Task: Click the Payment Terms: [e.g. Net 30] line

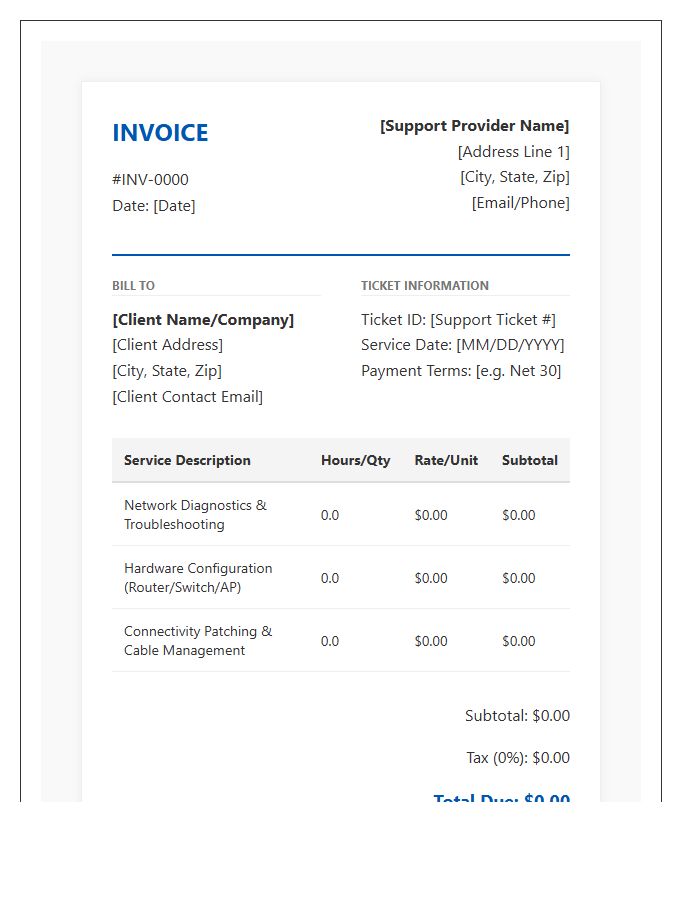Action: (461, 371)
